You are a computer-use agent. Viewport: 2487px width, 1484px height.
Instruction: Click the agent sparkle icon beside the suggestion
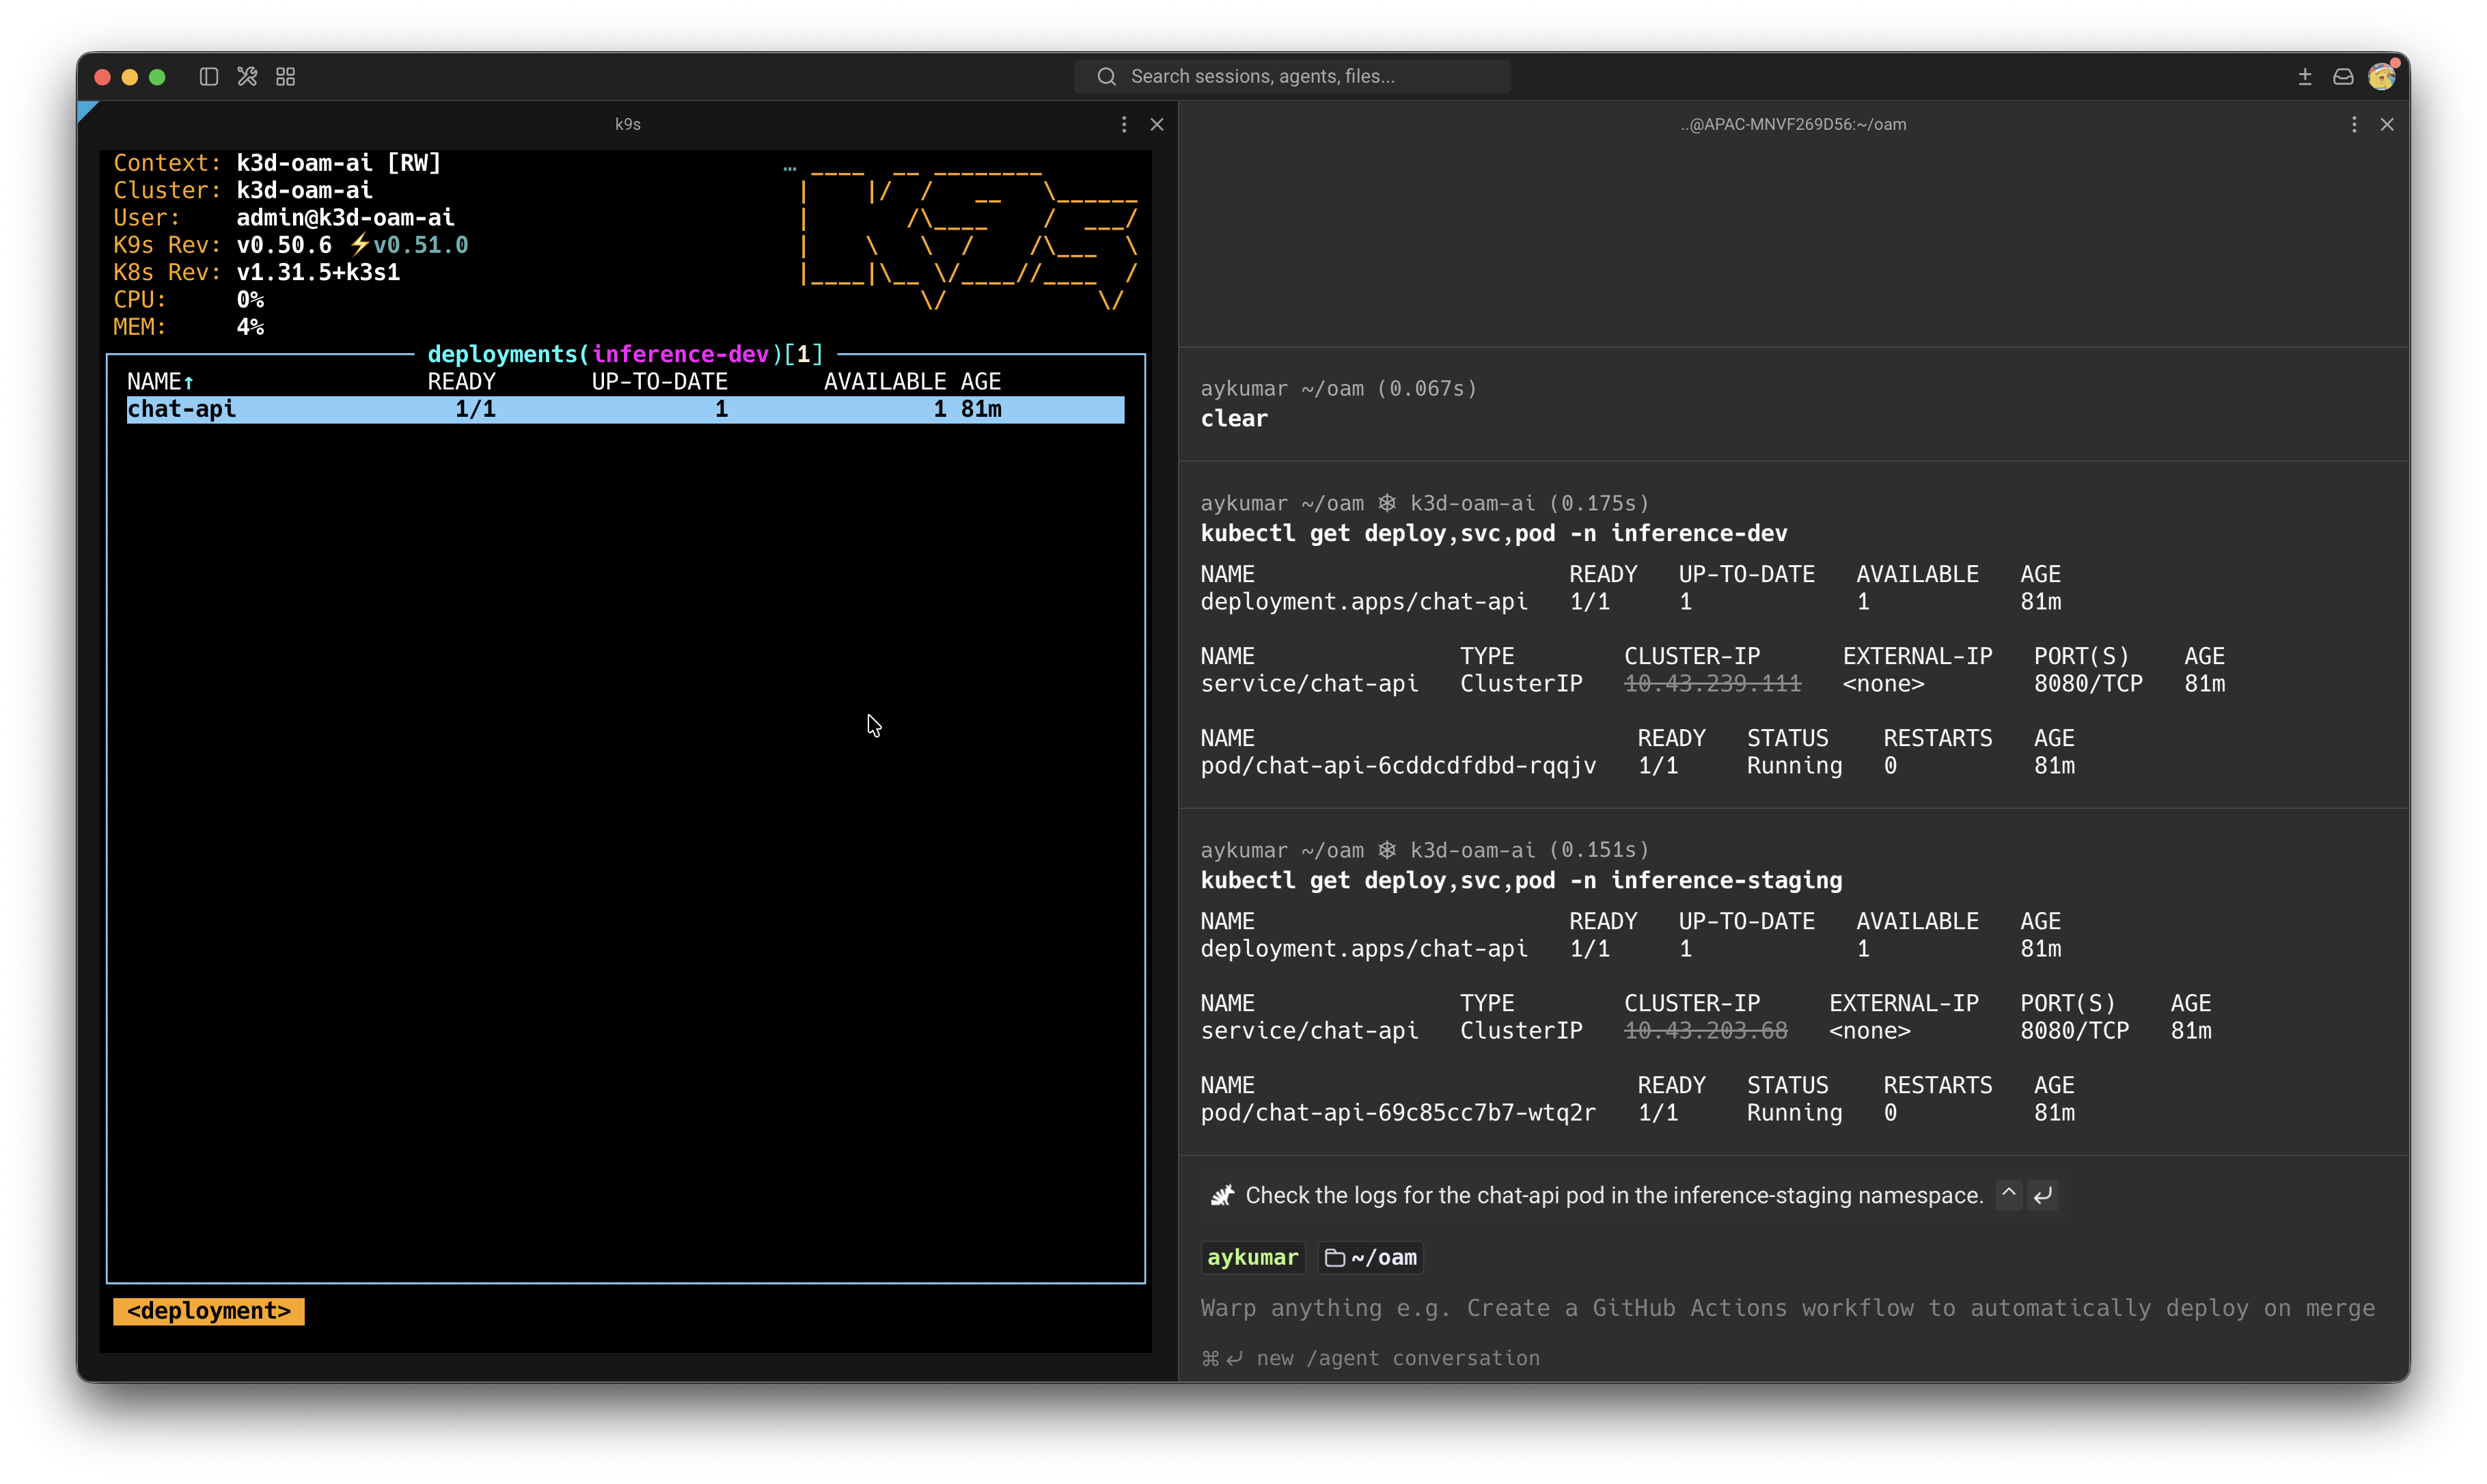click(x=1222, y=1195)
